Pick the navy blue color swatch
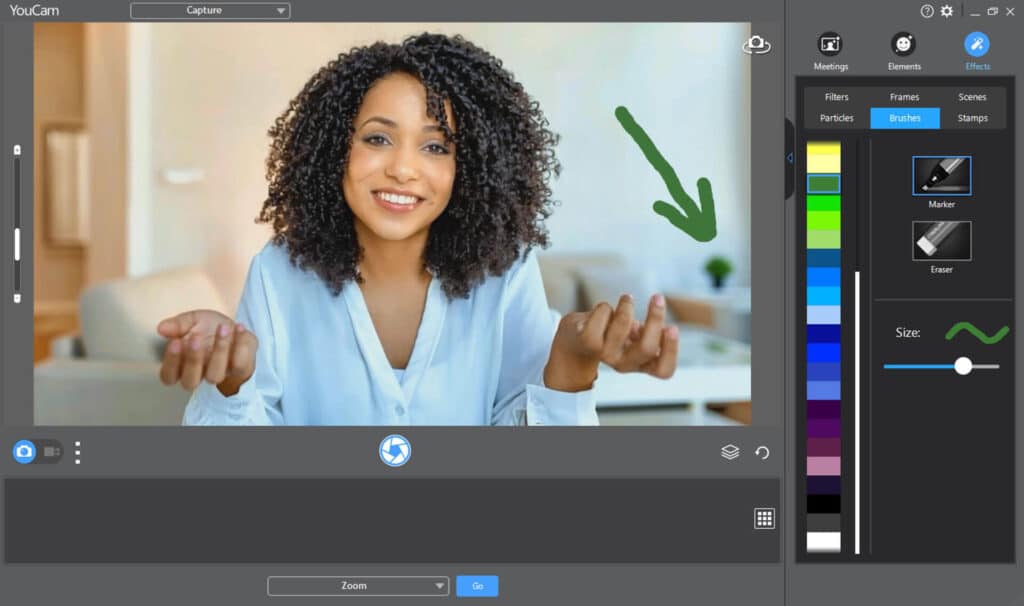This screenshot has width=1024, height=606. pyautogui.click(x=824, y=334)
